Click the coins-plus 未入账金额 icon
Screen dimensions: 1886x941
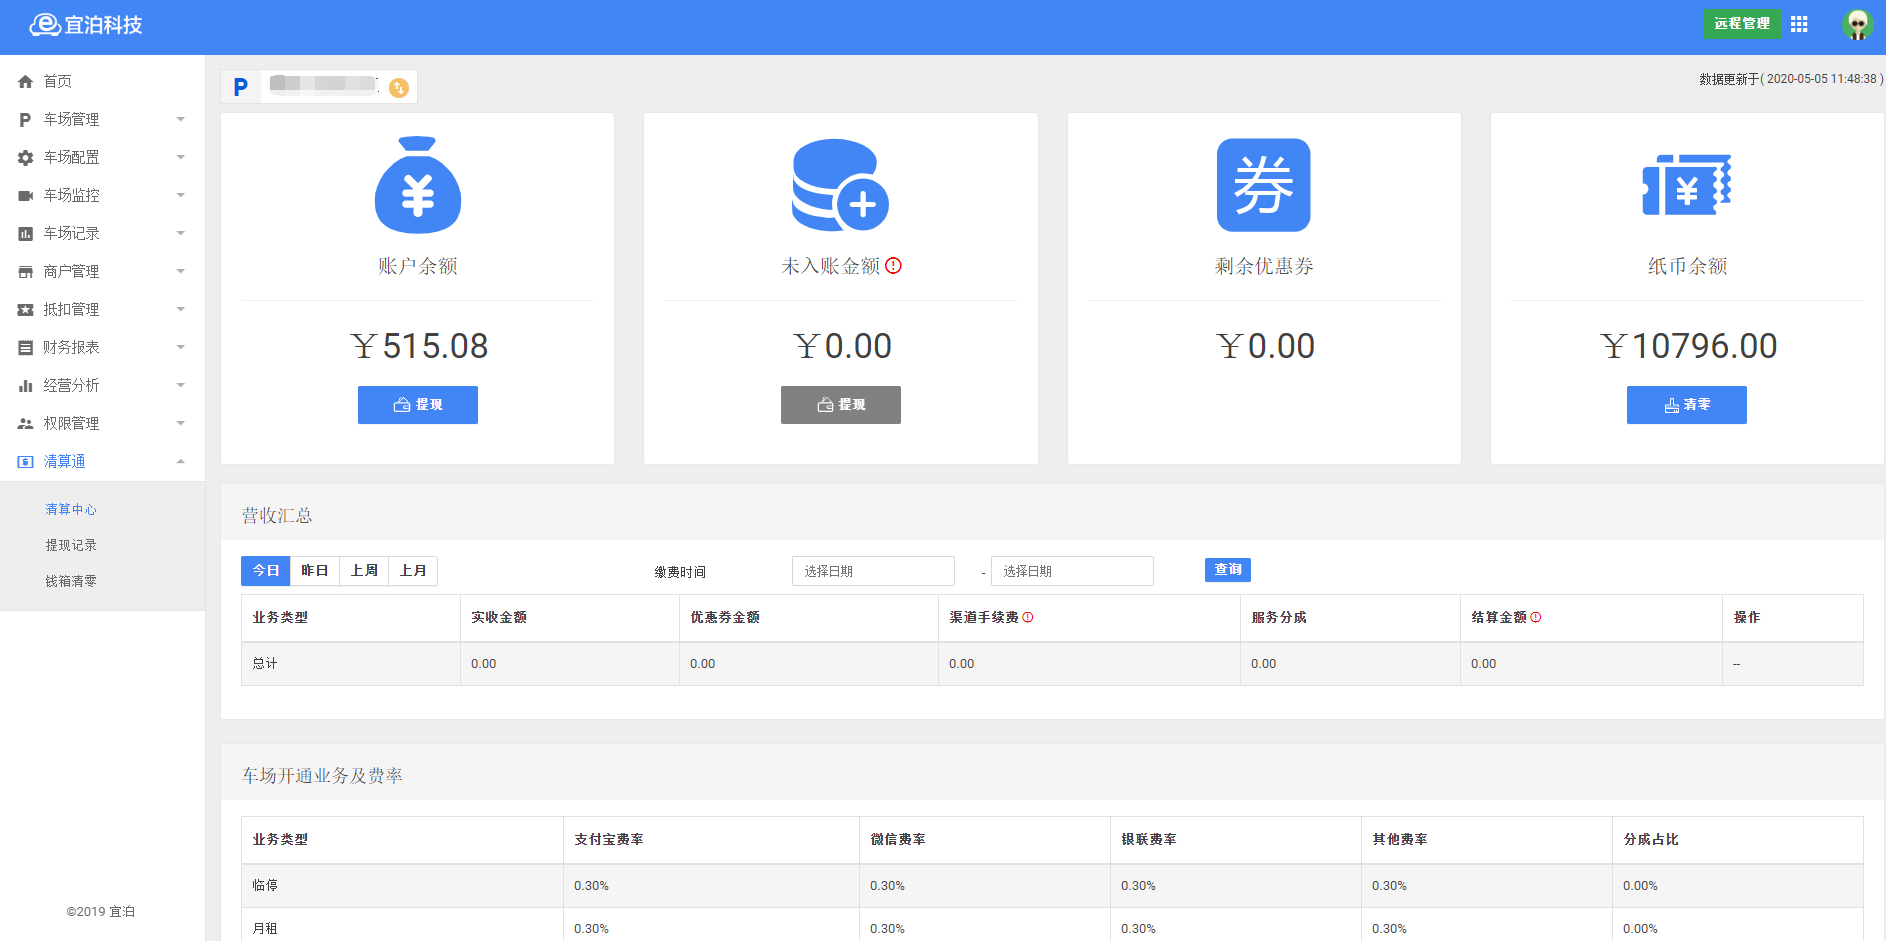point(840,185)
